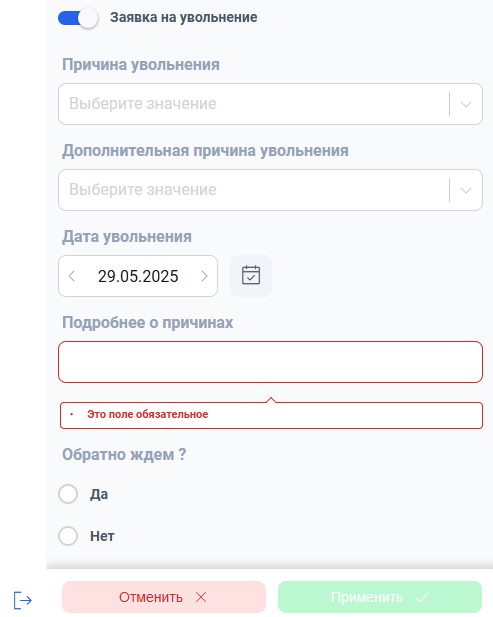Open the Причина увольнения dropdown
The image size is (493, 617).
click(x=270, y=104)
